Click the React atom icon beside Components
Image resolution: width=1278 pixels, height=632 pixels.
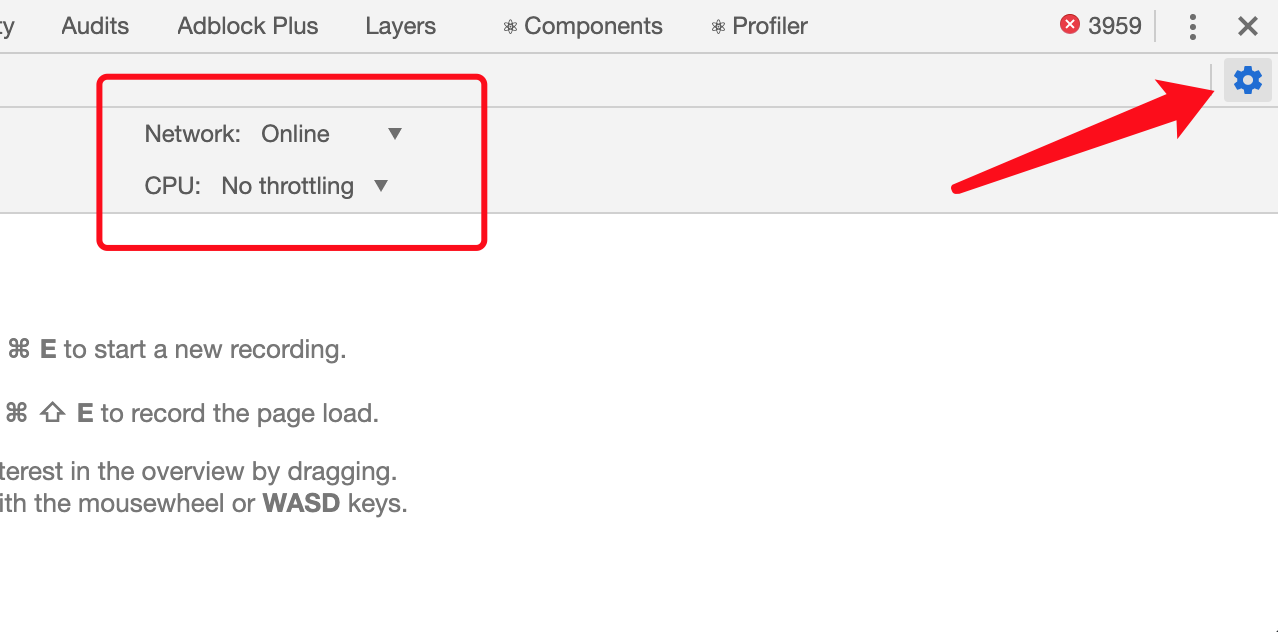click(510, 27)
